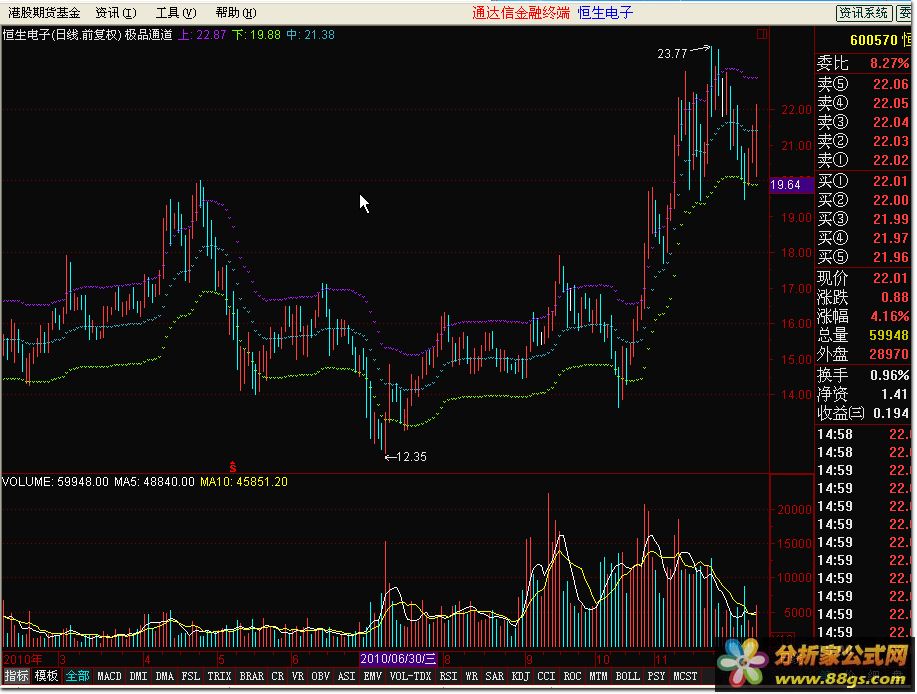
Task: Click the 委比 8.27% row
Action: point(863,63)
